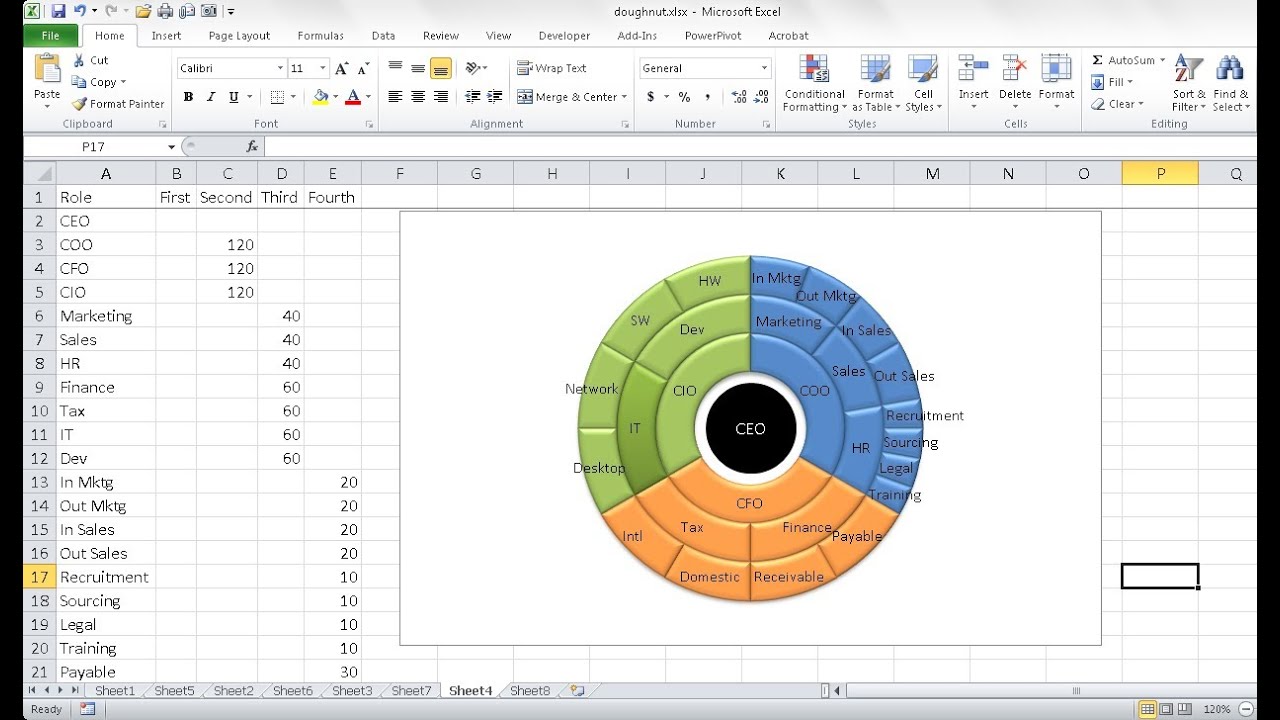Toggle Bold formatting
Screen dimensions: 1280x720
click(188, 97)
